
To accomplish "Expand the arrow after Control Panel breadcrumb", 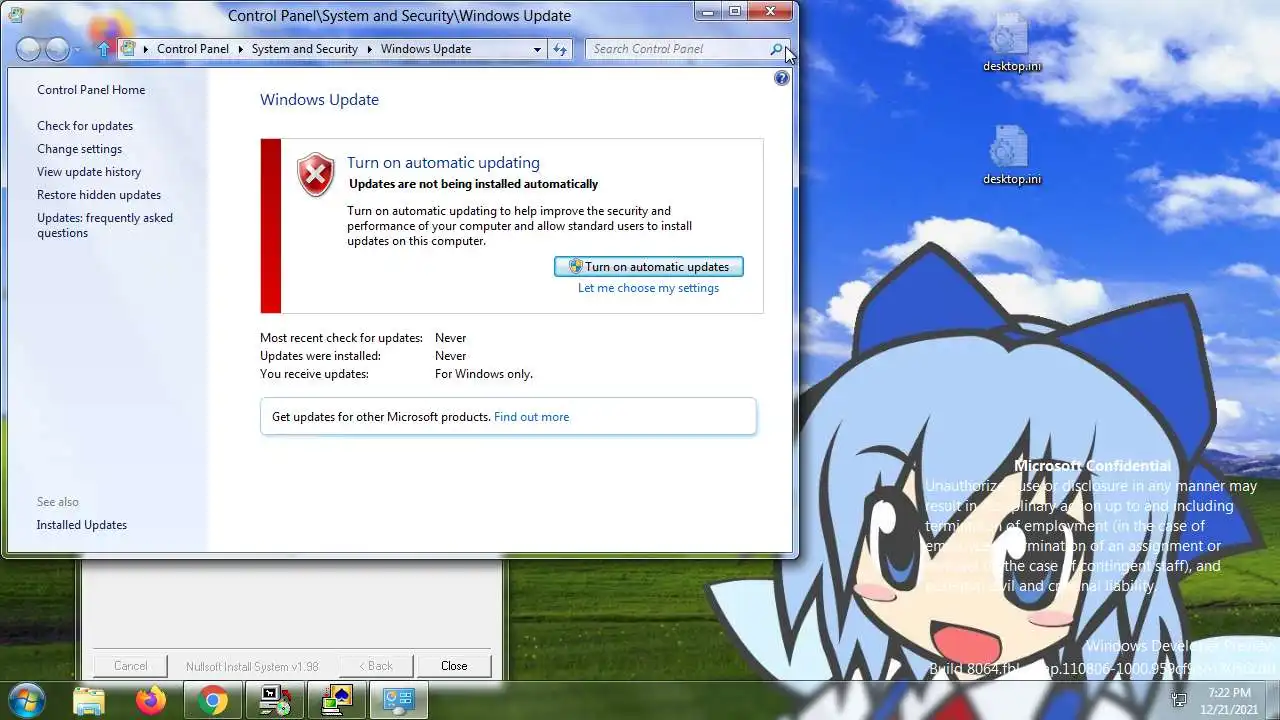I will [240, 49].
